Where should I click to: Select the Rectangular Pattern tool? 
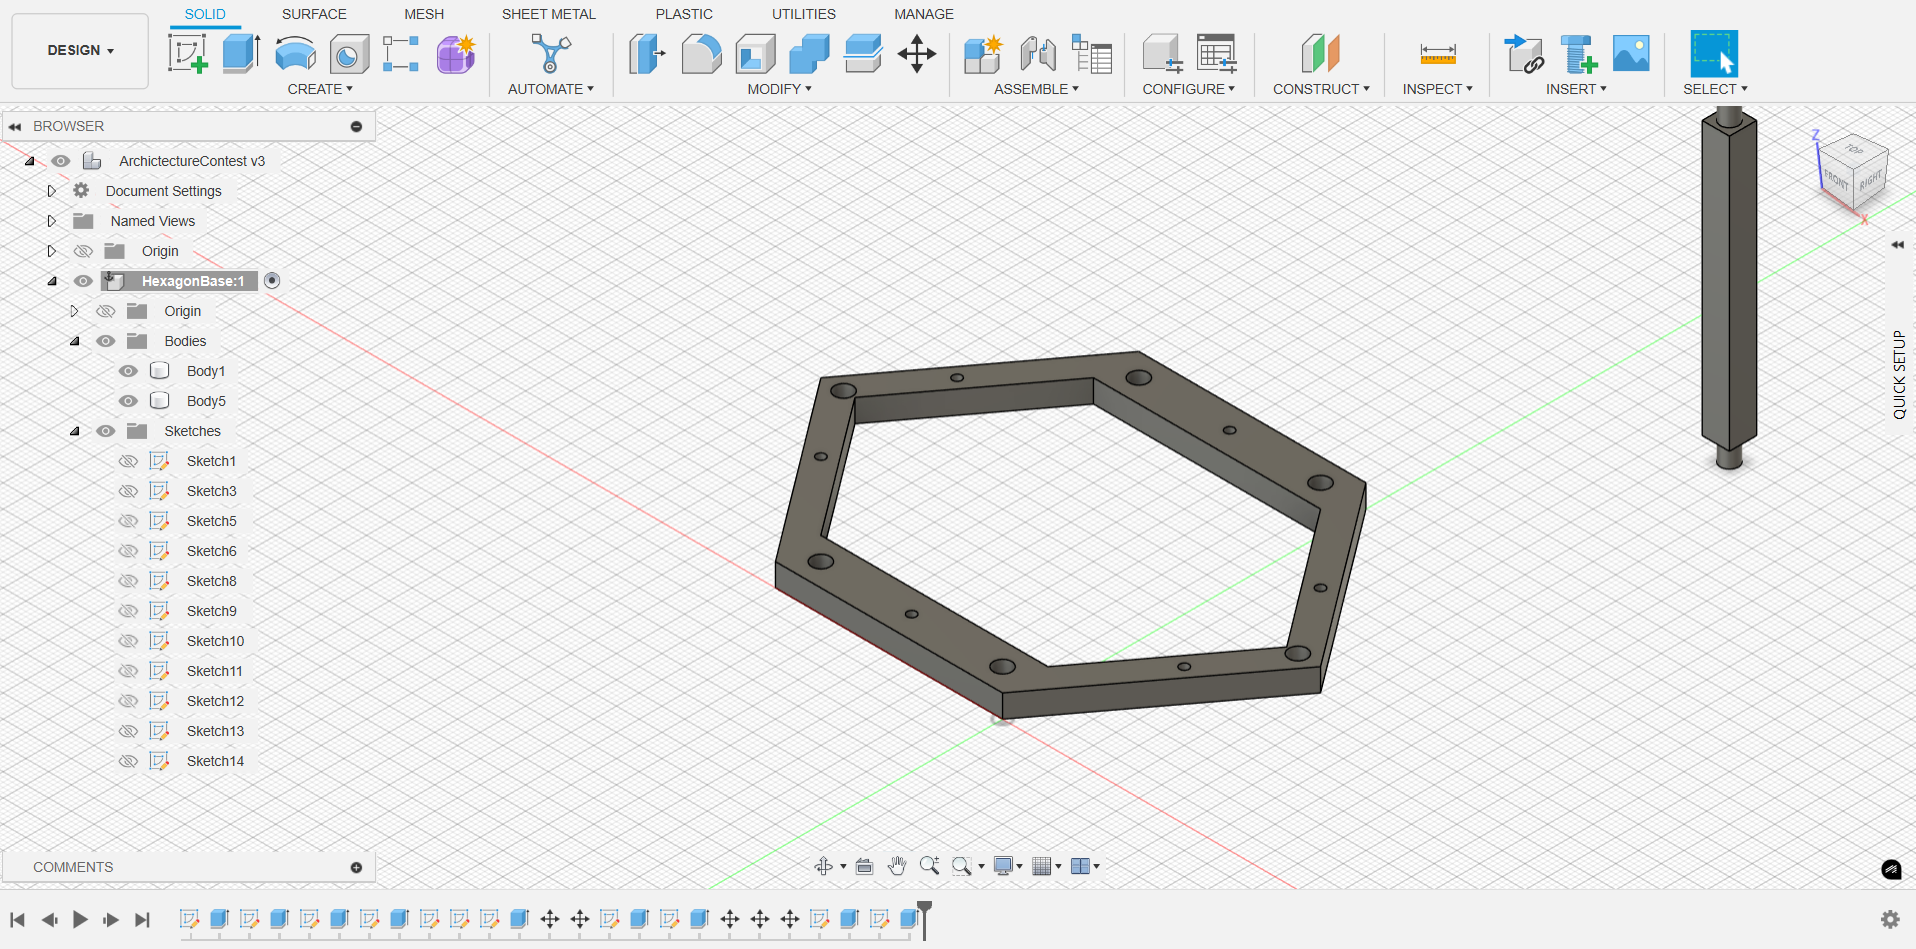[401, 54]
